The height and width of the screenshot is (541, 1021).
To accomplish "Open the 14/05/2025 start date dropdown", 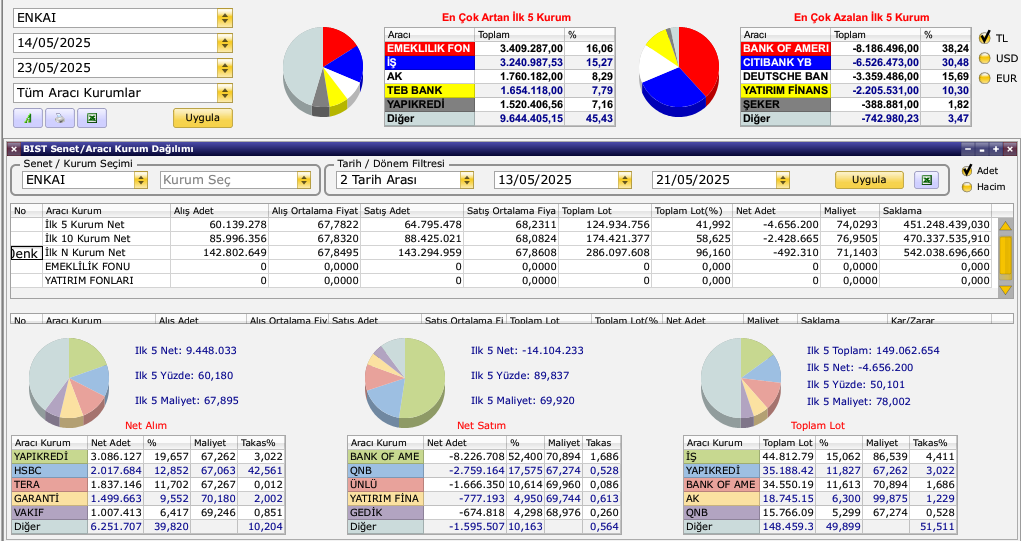I will (225, 43).
